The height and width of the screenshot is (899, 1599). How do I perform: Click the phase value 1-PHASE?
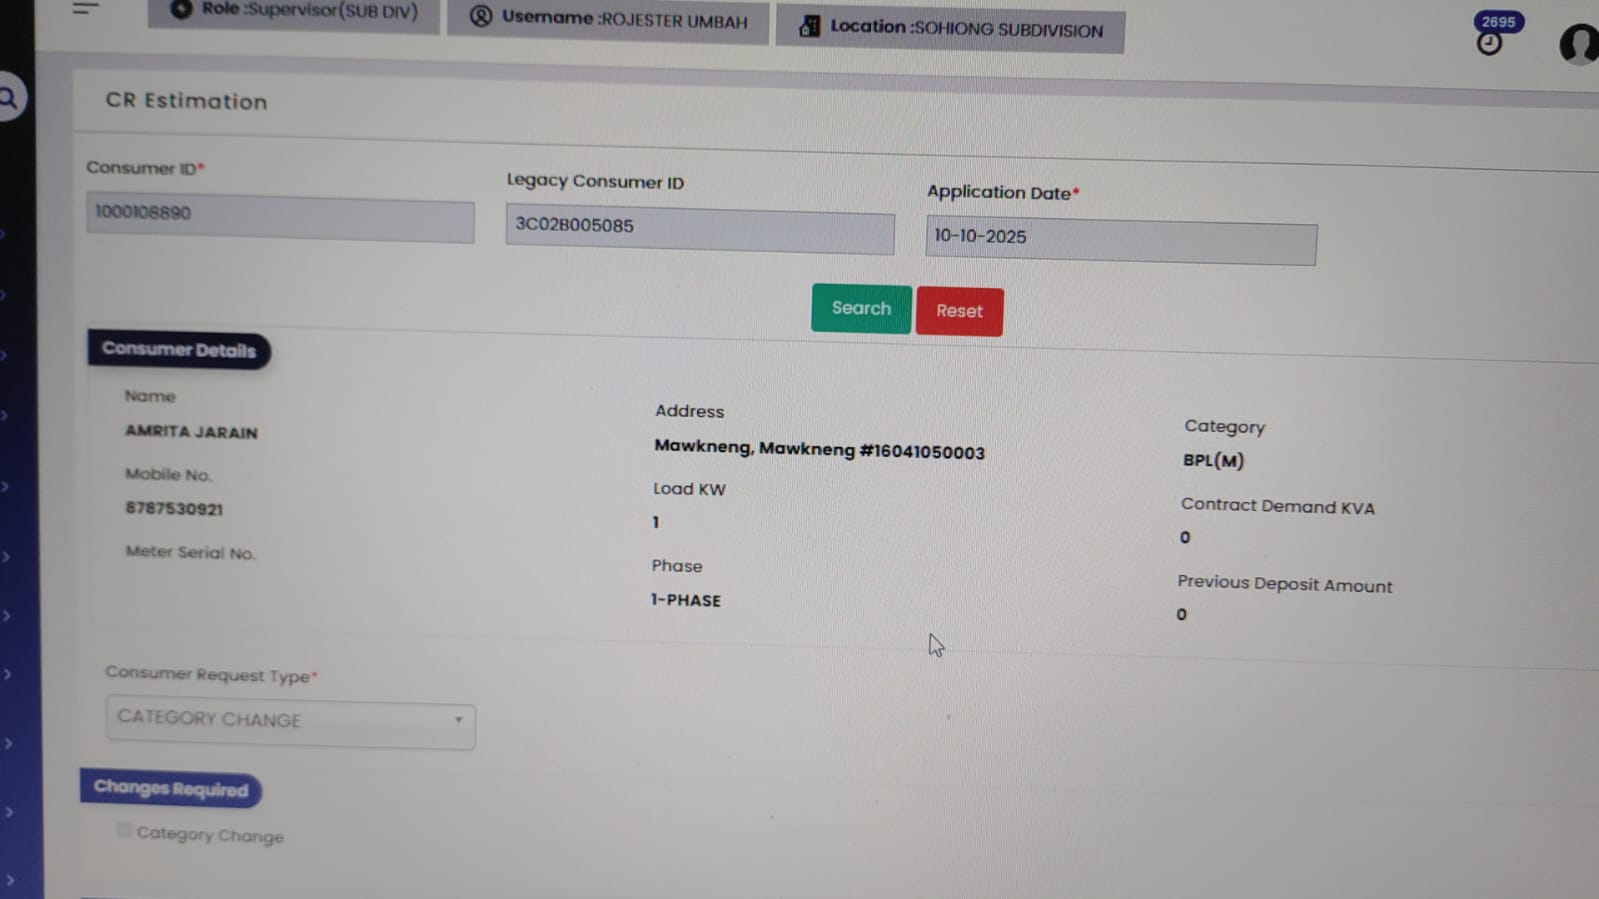(x=686, y=600)
